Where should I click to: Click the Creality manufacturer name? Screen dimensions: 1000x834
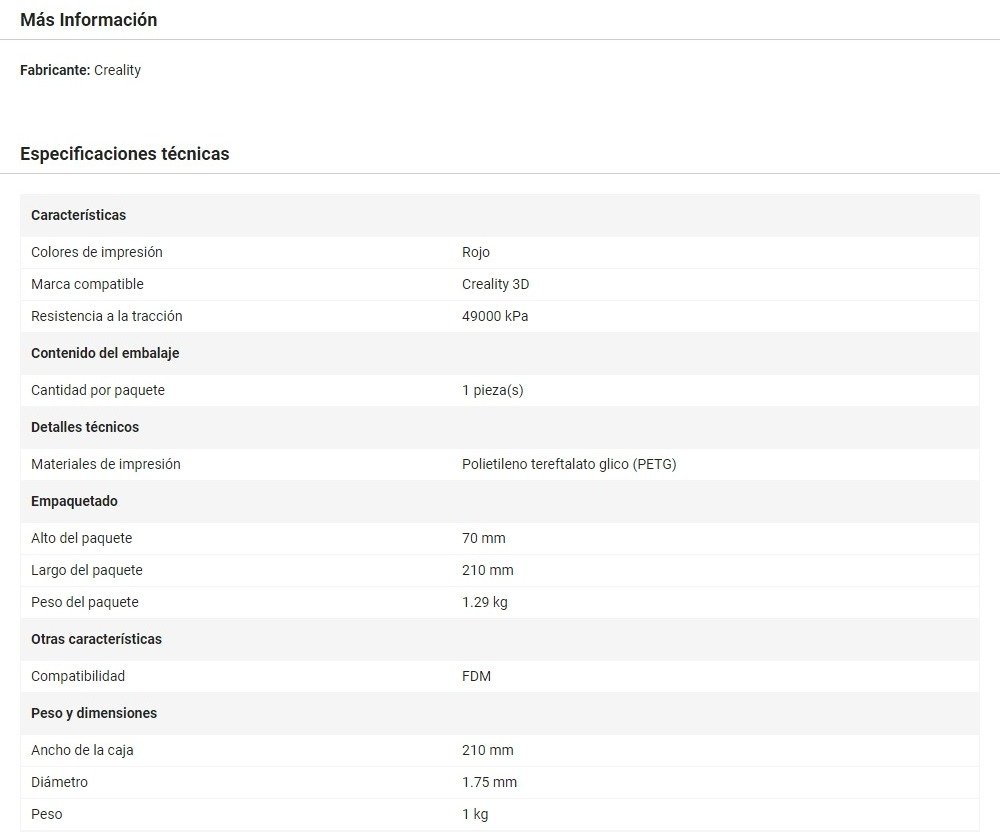pyautogui.click(x=117, y=70)
